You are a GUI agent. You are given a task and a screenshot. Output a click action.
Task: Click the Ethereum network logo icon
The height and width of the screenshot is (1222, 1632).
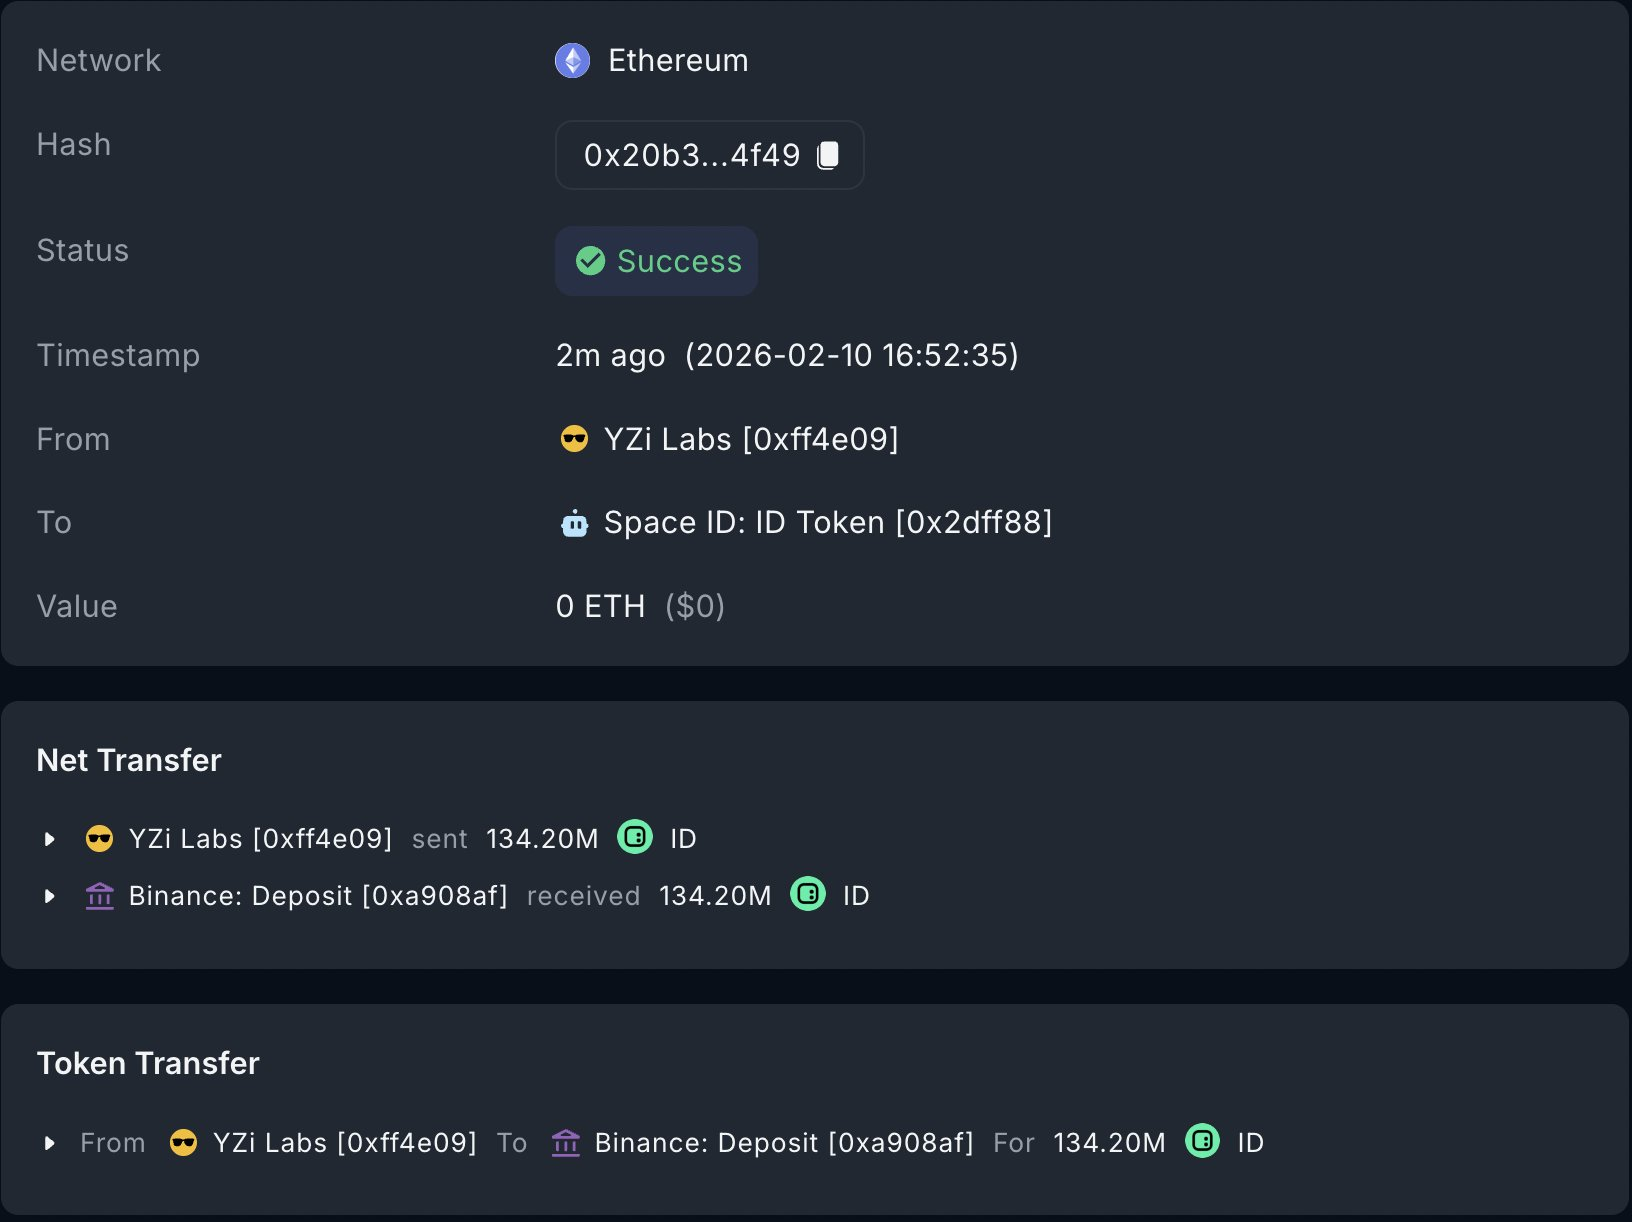click(572, 60)
